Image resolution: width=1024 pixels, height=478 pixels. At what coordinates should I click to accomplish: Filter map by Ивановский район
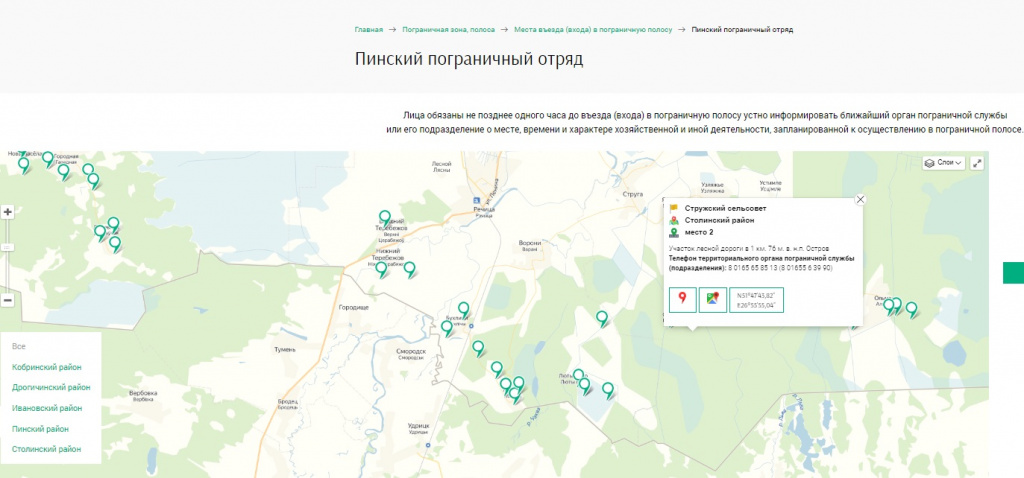(x=47, y=408)
